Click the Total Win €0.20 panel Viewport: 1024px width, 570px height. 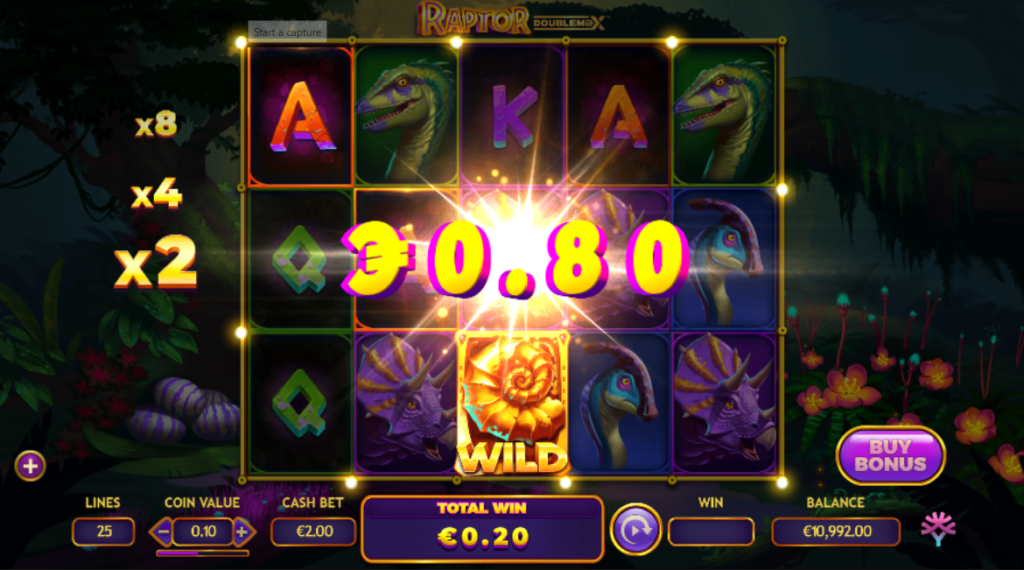[483, 528]
